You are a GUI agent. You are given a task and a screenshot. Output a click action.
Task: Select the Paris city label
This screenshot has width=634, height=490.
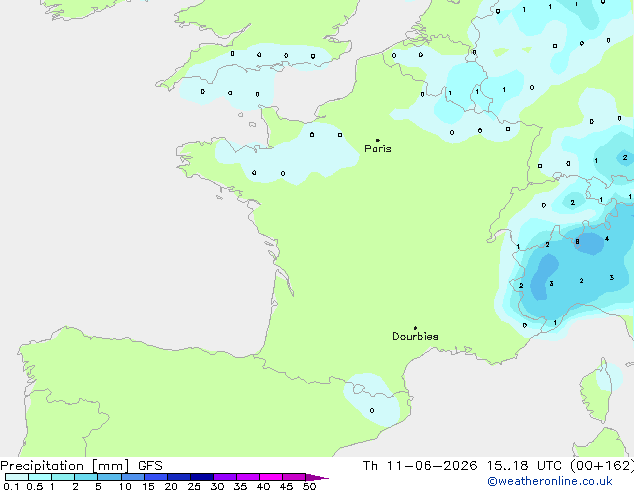(378, 149)
